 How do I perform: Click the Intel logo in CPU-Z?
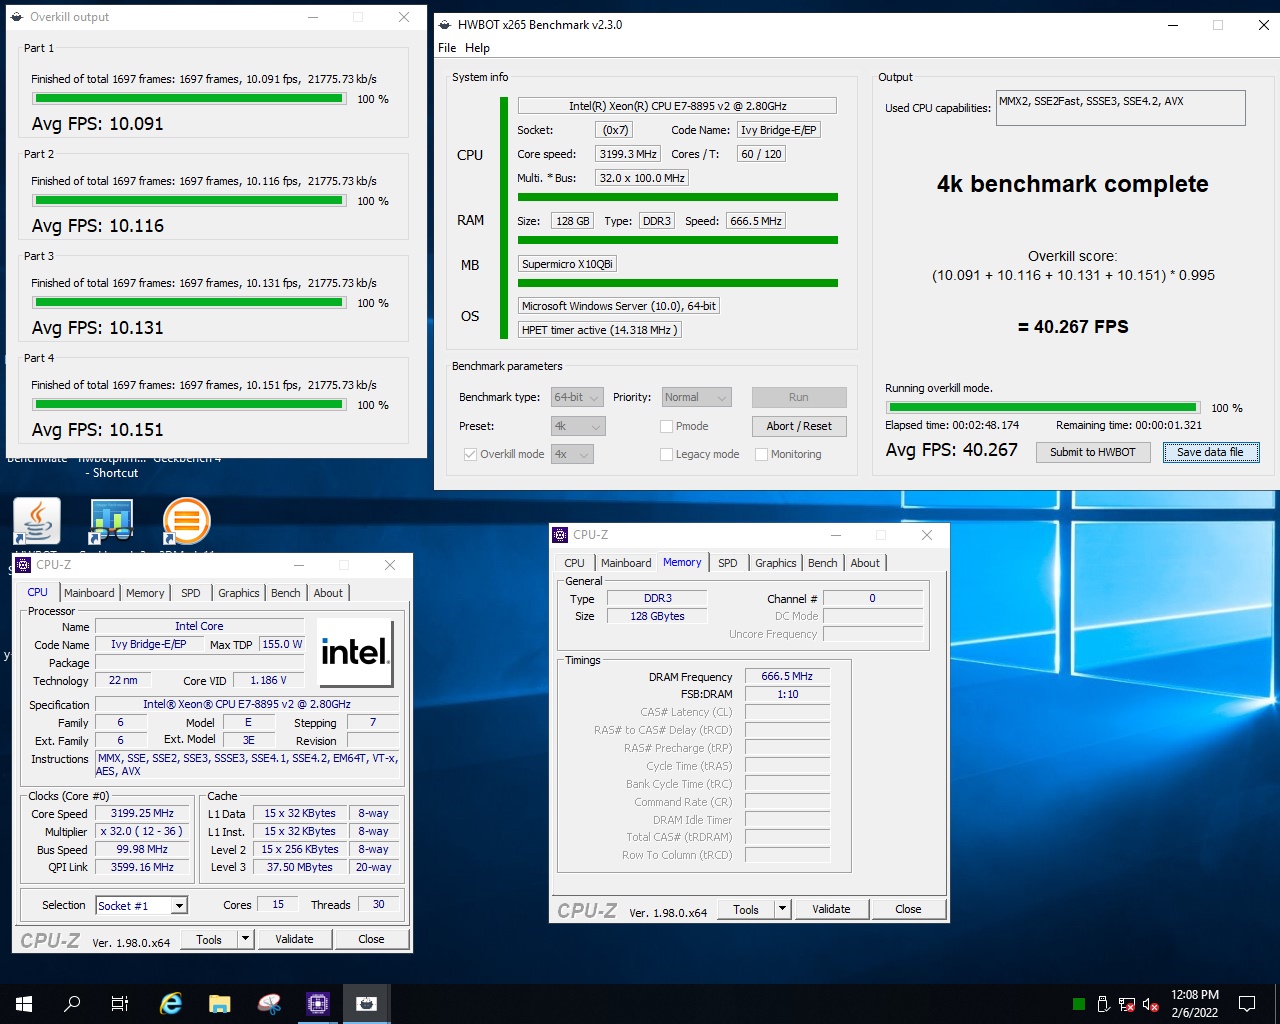tap(355, 653)
